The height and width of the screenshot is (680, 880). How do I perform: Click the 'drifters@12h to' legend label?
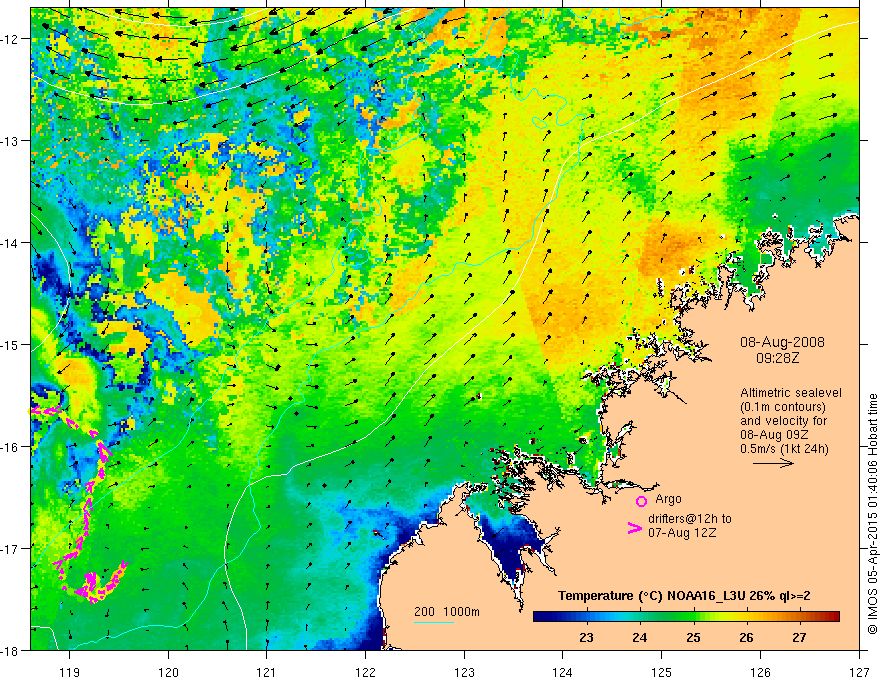[x=690, y=519]
